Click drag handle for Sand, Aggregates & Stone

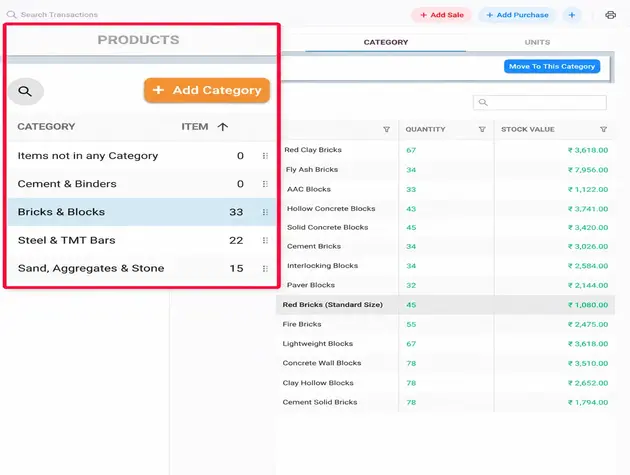pyautogui.click(x=265, y=268)
